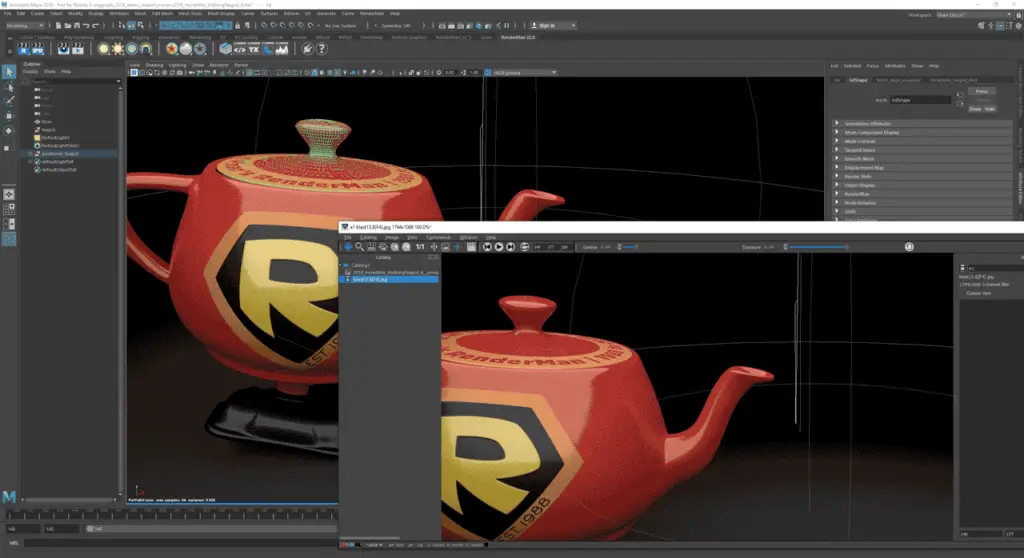Open the Deform menu
Viewport: 1024px width, 558px height.
click(291, 13)
